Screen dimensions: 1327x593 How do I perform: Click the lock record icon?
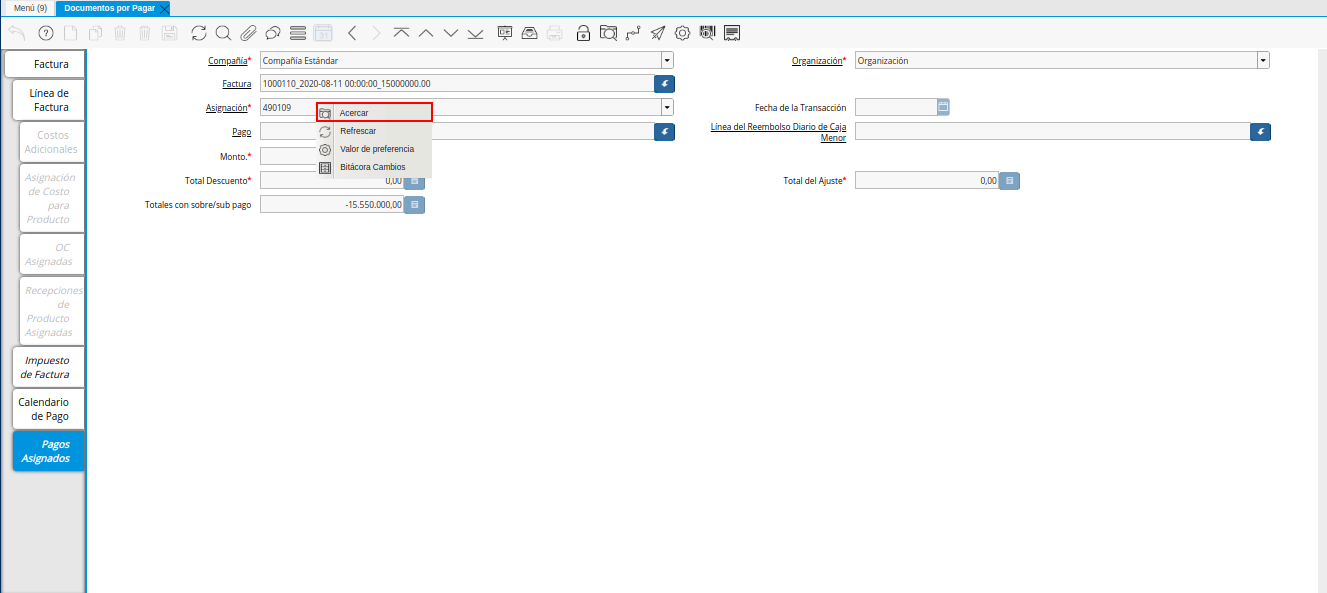tap(583, 33)
